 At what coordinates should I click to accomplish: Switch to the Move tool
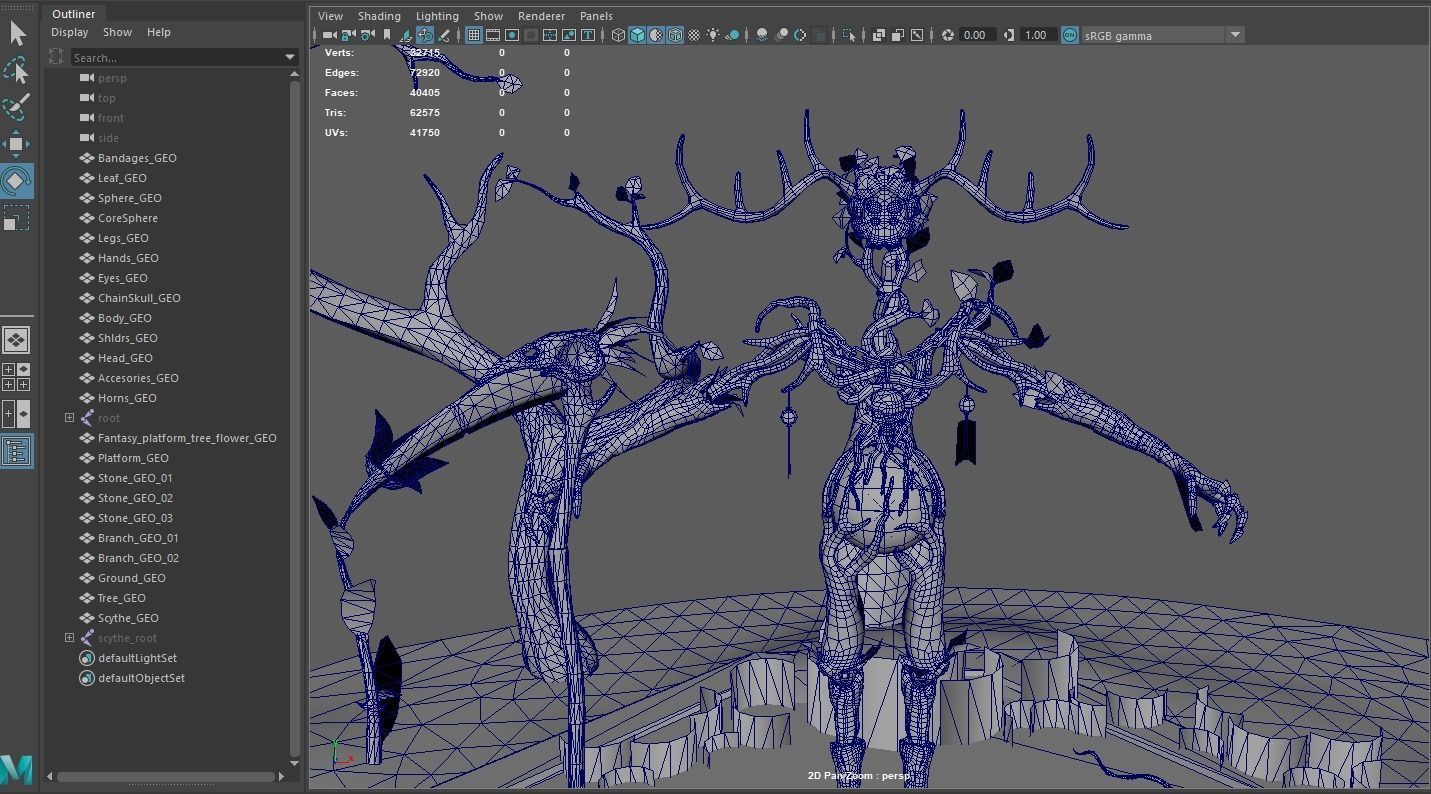[17, 144]
